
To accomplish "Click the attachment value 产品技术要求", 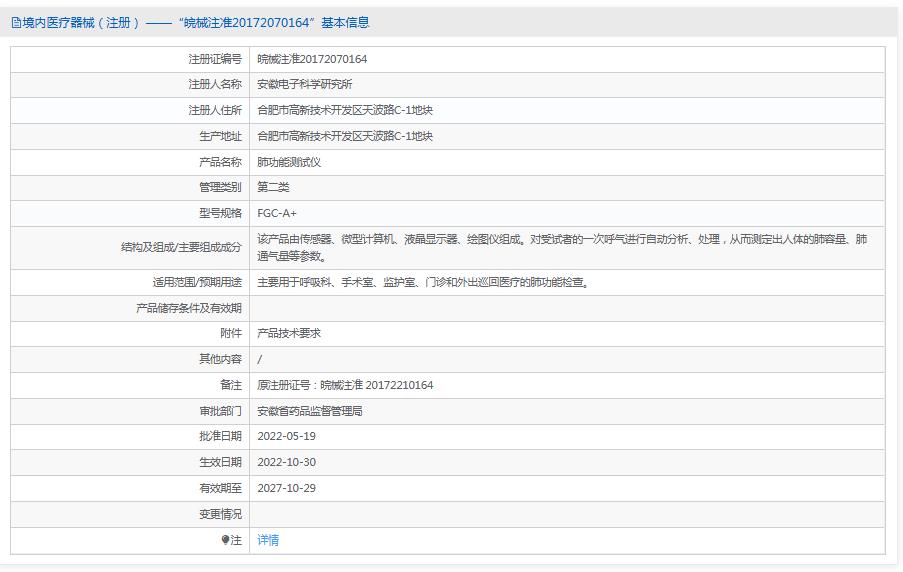I will point(289,333).
